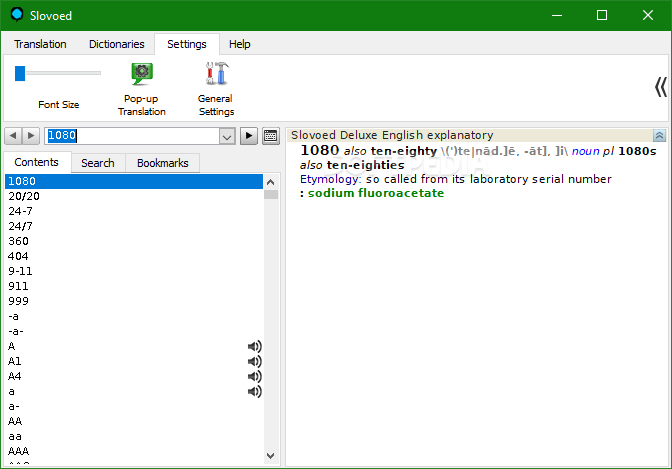
Task: Open the Bookmarks tab
Action: (163, 163)
